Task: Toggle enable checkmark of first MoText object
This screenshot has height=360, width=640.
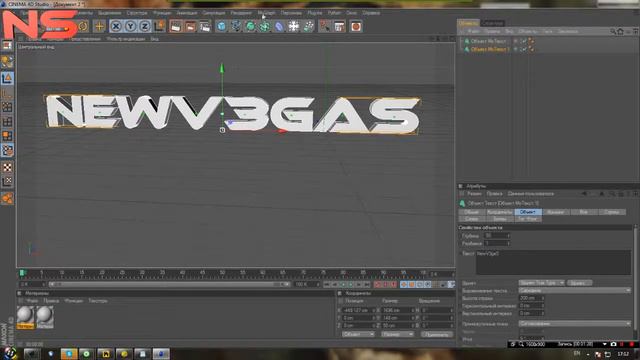Action: click(523, 41)
